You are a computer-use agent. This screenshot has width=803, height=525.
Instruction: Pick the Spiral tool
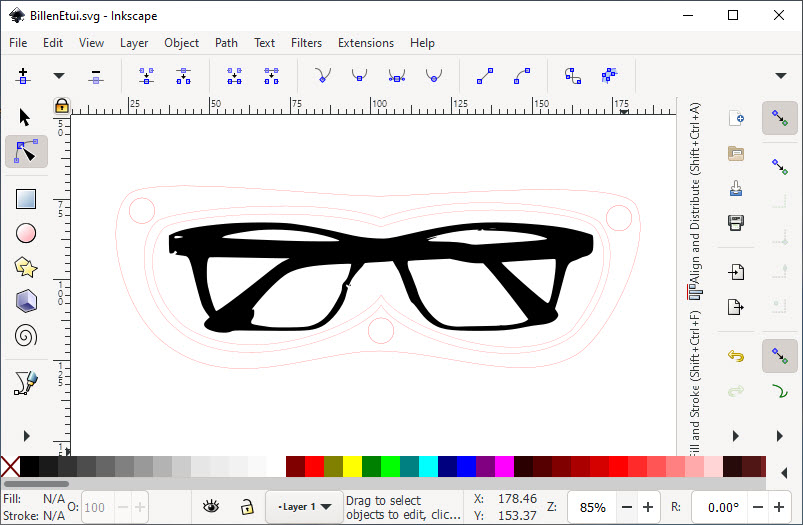26,335
